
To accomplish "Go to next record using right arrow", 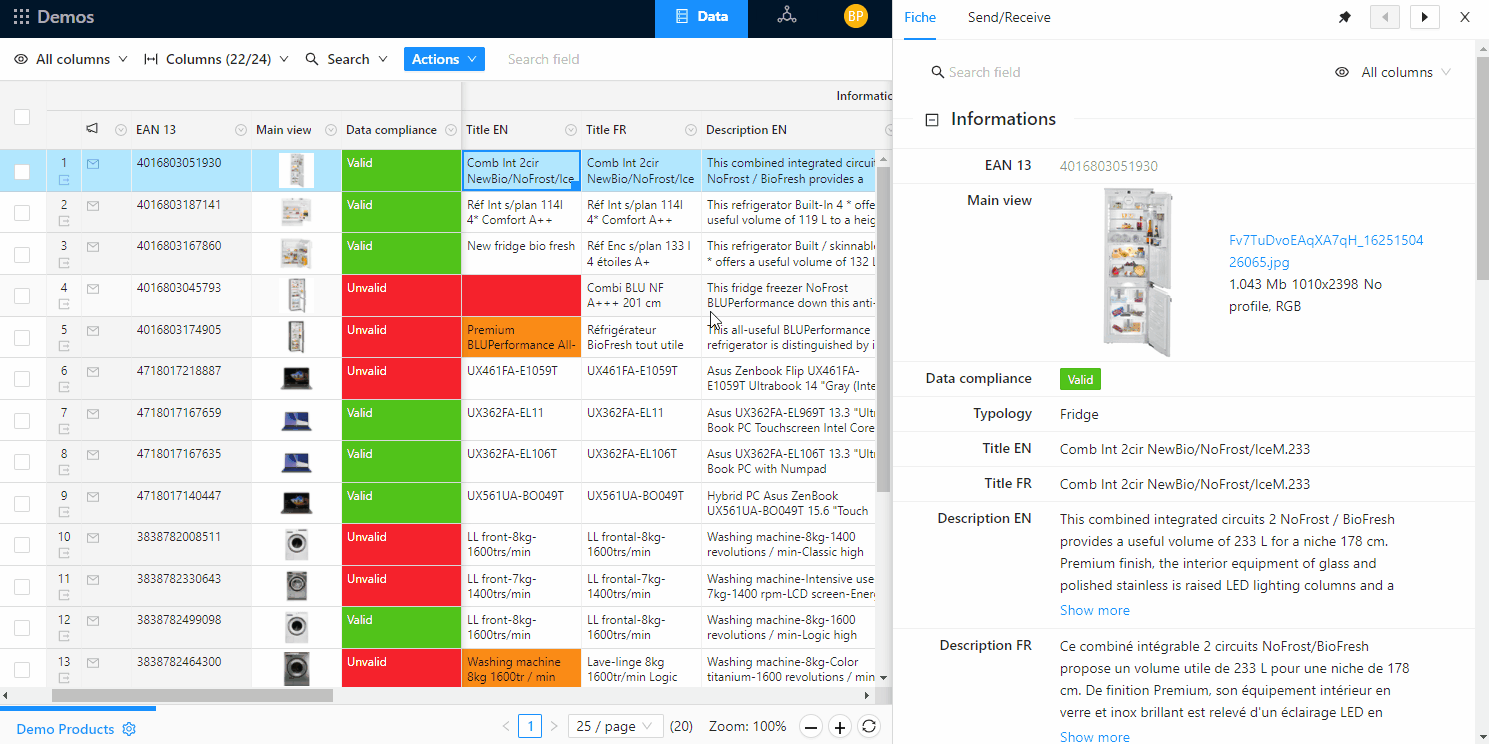I will point(1424,17).
